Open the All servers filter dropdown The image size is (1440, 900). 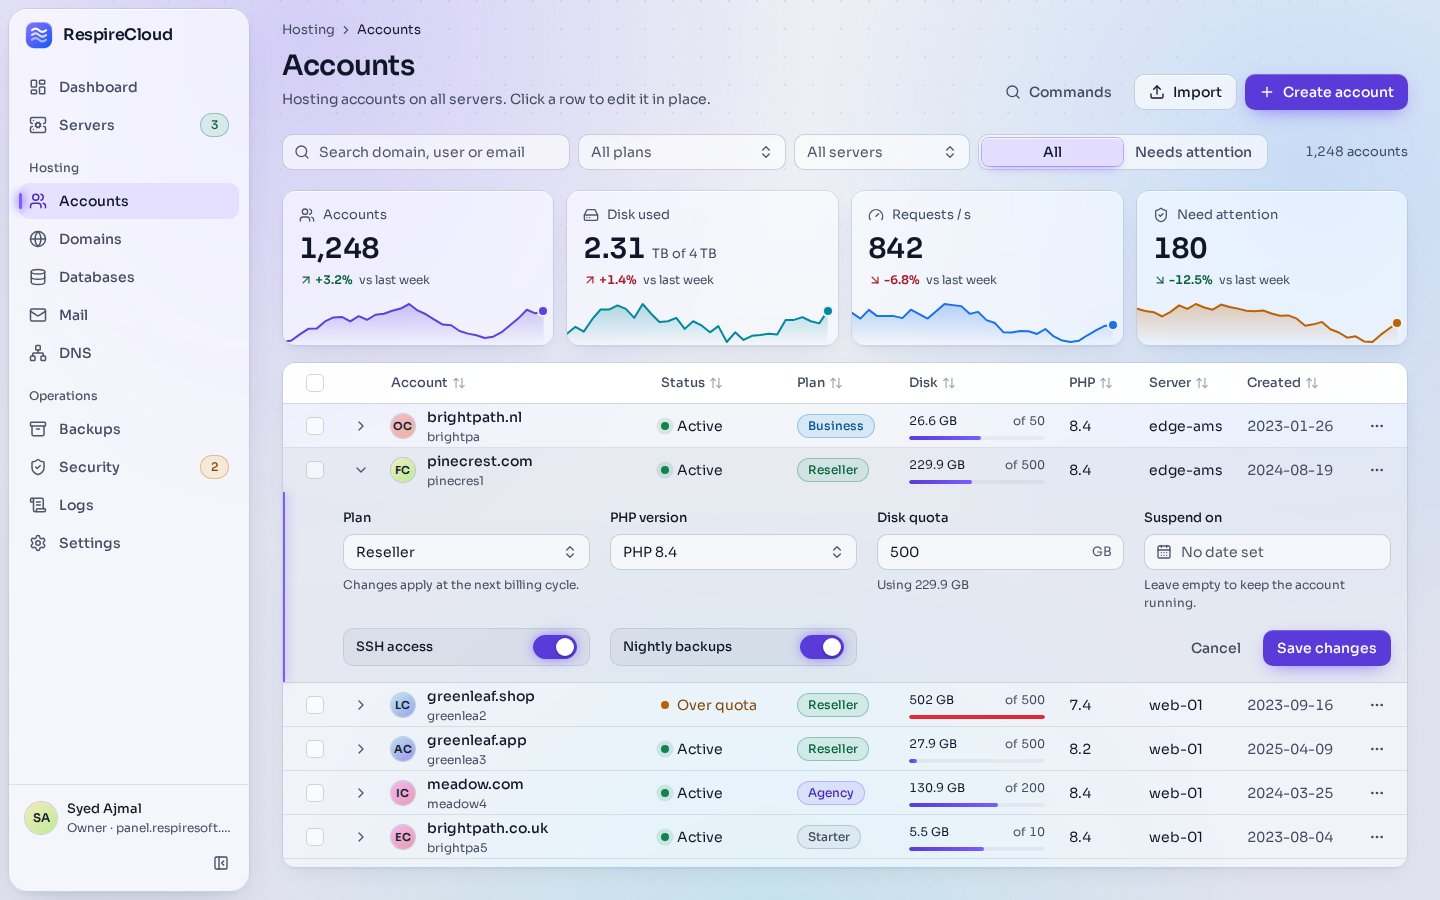(882, 152)
